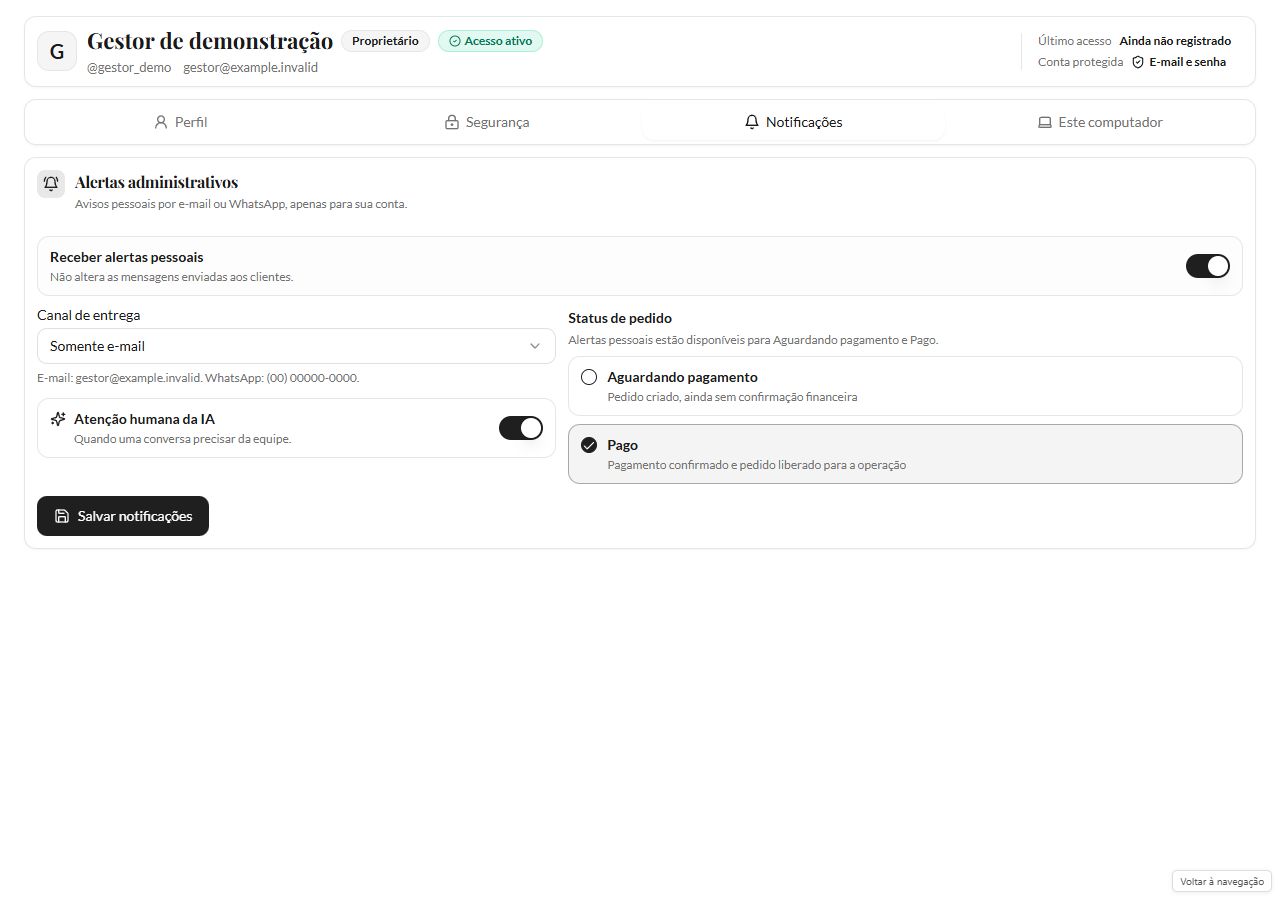
Task: Turn off Receber alertas pessoais switch
Action: click(1208, 266)
